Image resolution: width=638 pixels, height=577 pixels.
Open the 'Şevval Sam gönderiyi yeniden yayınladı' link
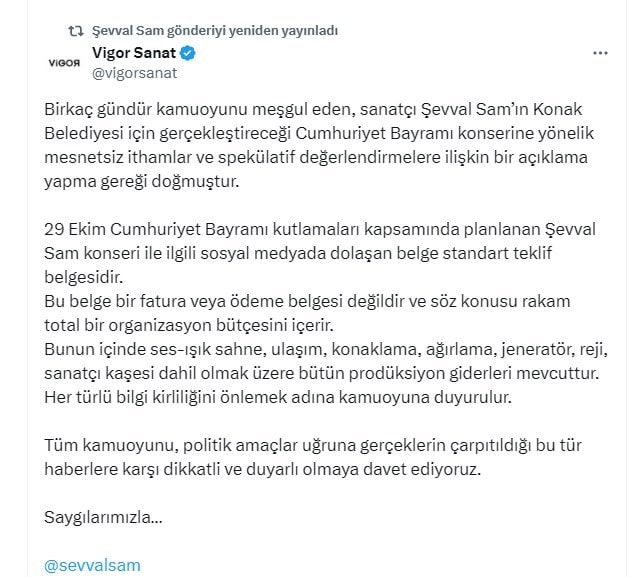[x=213, y=32]
